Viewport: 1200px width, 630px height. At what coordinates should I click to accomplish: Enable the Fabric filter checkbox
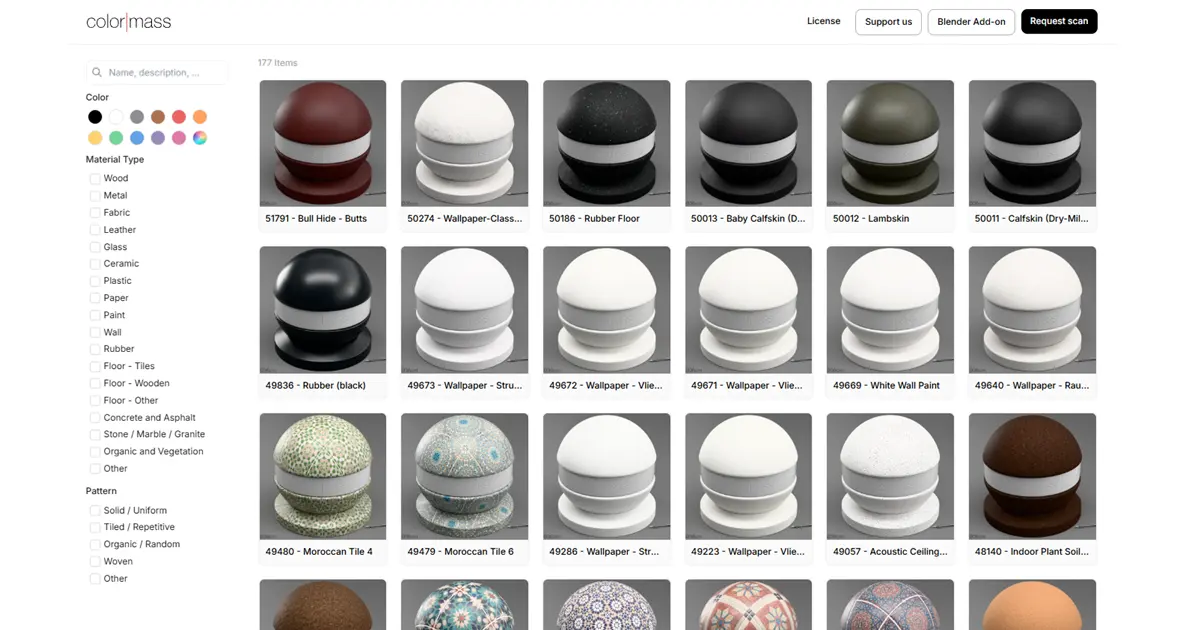95,213
